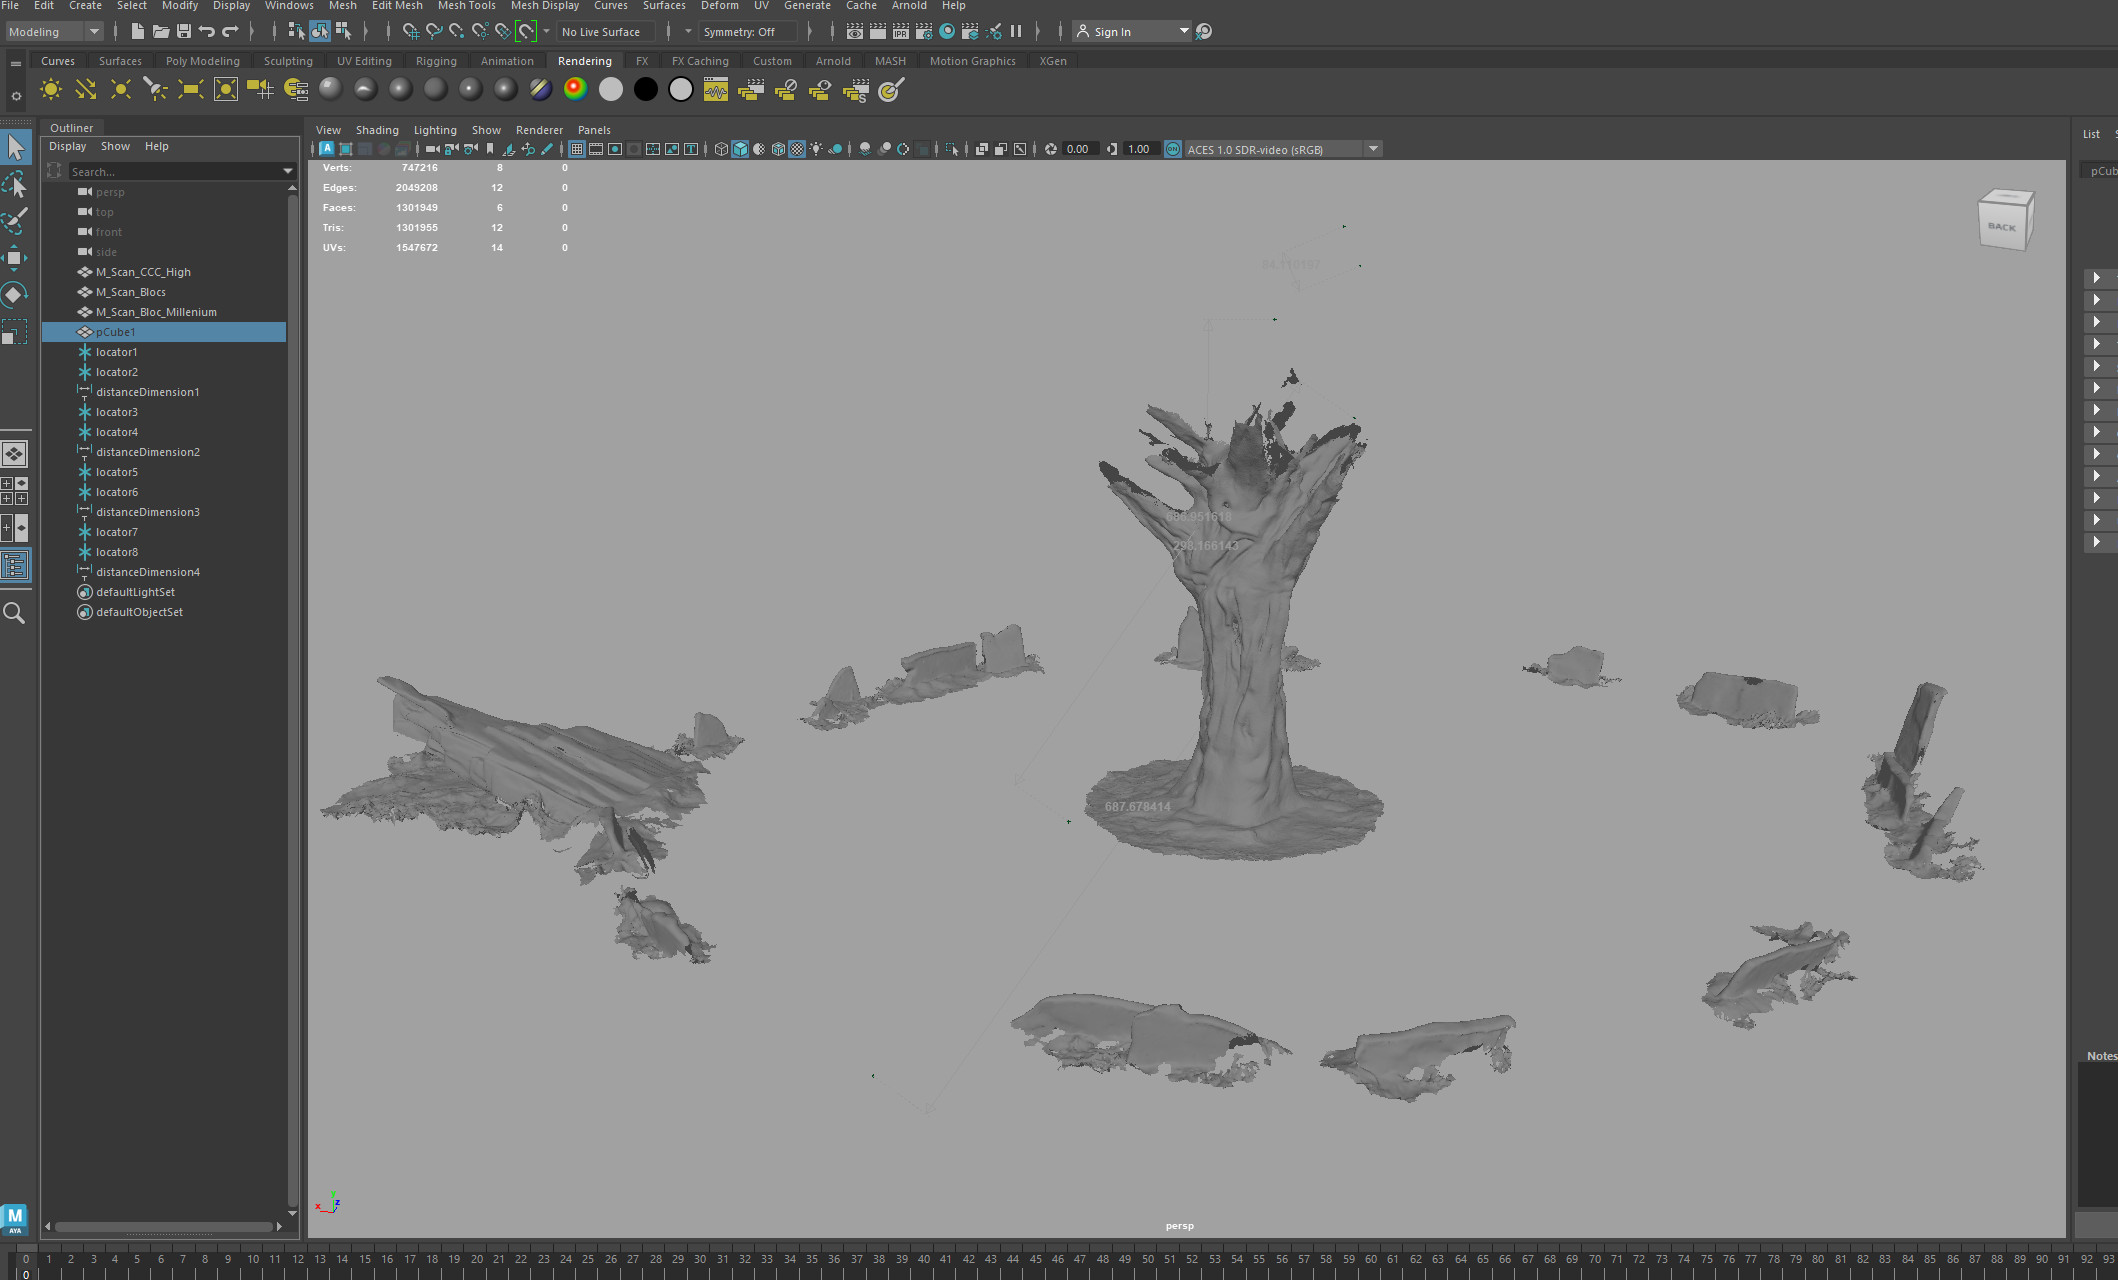
Task: Switch to four-pane viewport layout
Action: 14,491
